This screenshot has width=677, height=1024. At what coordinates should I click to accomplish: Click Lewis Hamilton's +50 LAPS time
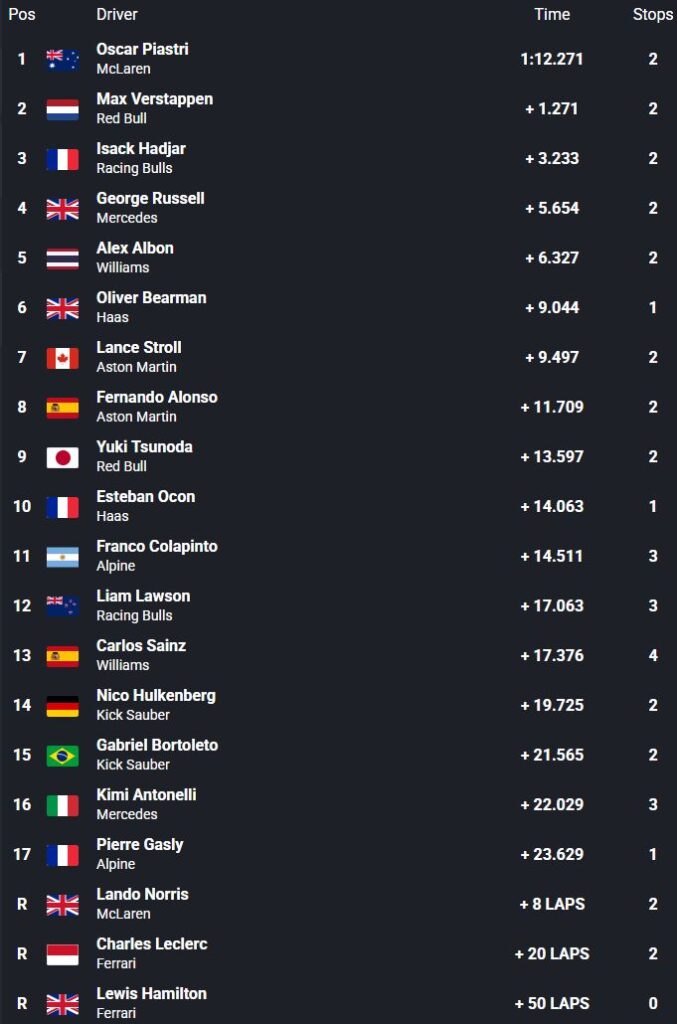(x=552, y=1004)
